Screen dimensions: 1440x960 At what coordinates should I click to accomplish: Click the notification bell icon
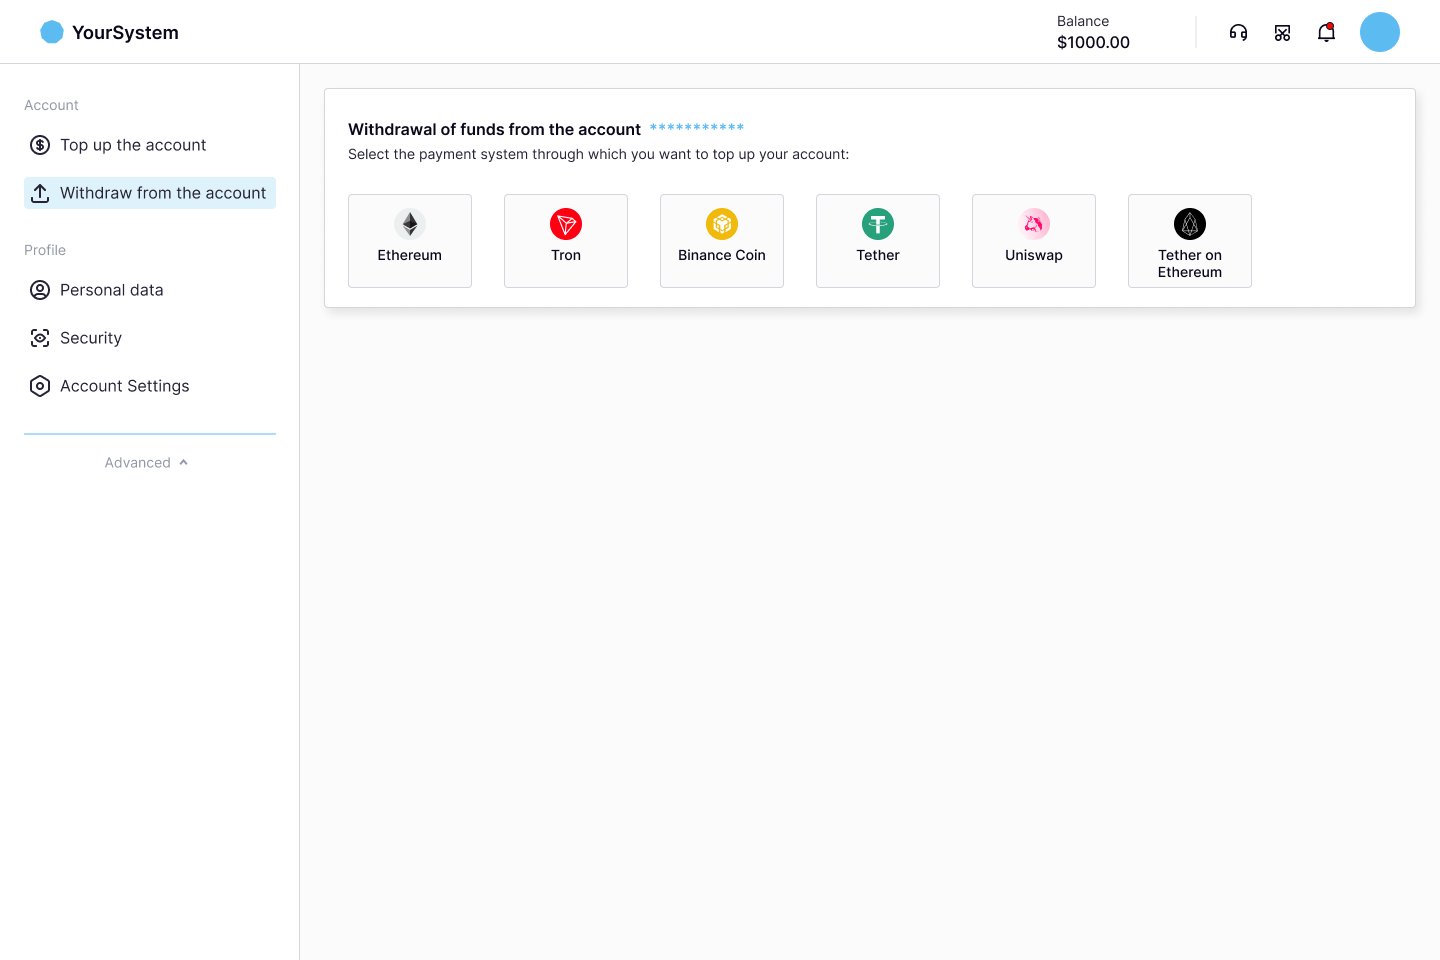pos(1326,33)
